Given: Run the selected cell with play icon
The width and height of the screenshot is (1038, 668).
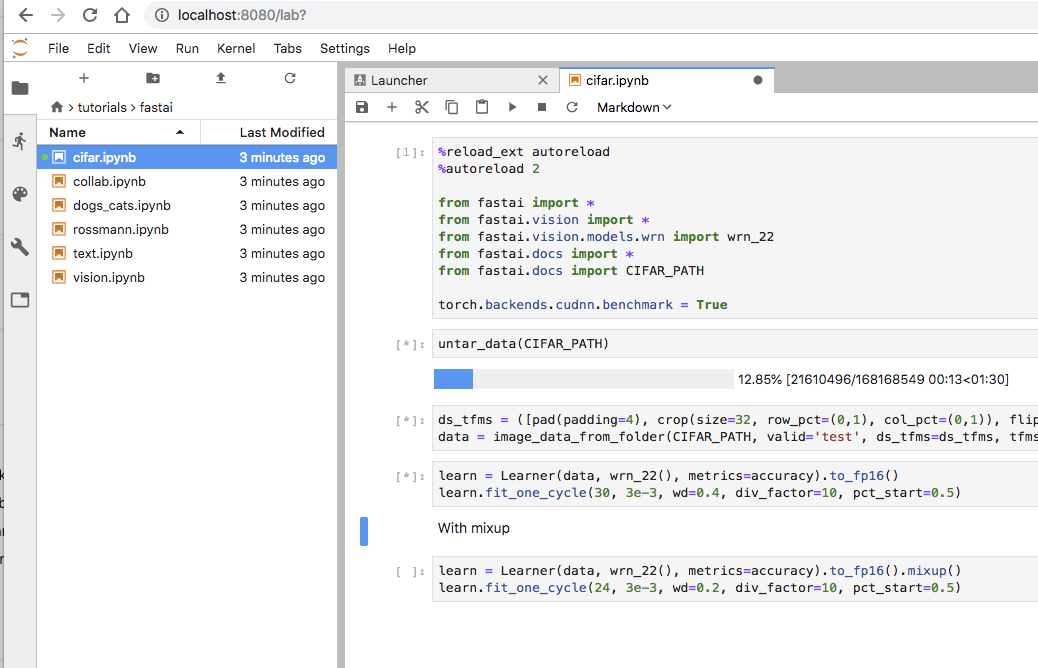Looking at the screenshot, I should [x=512, y=107].
